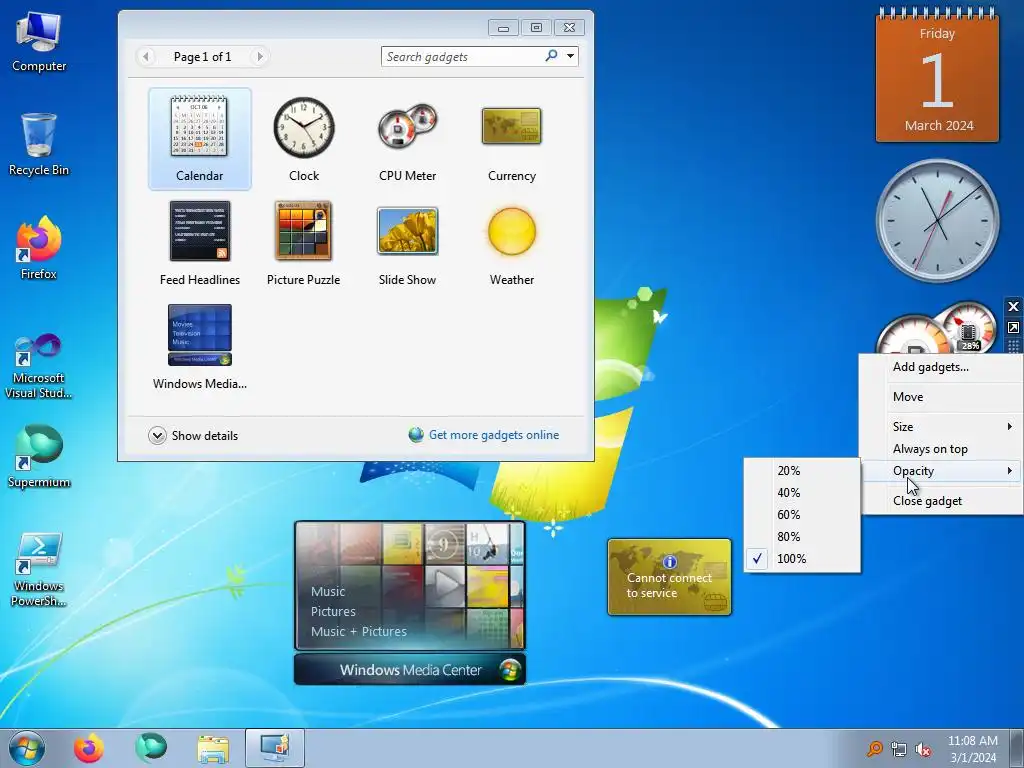Viewport: 1024px width, 768px height.
Task: Click the tray magnifier notification icon
Action: (x=874, y=749)
